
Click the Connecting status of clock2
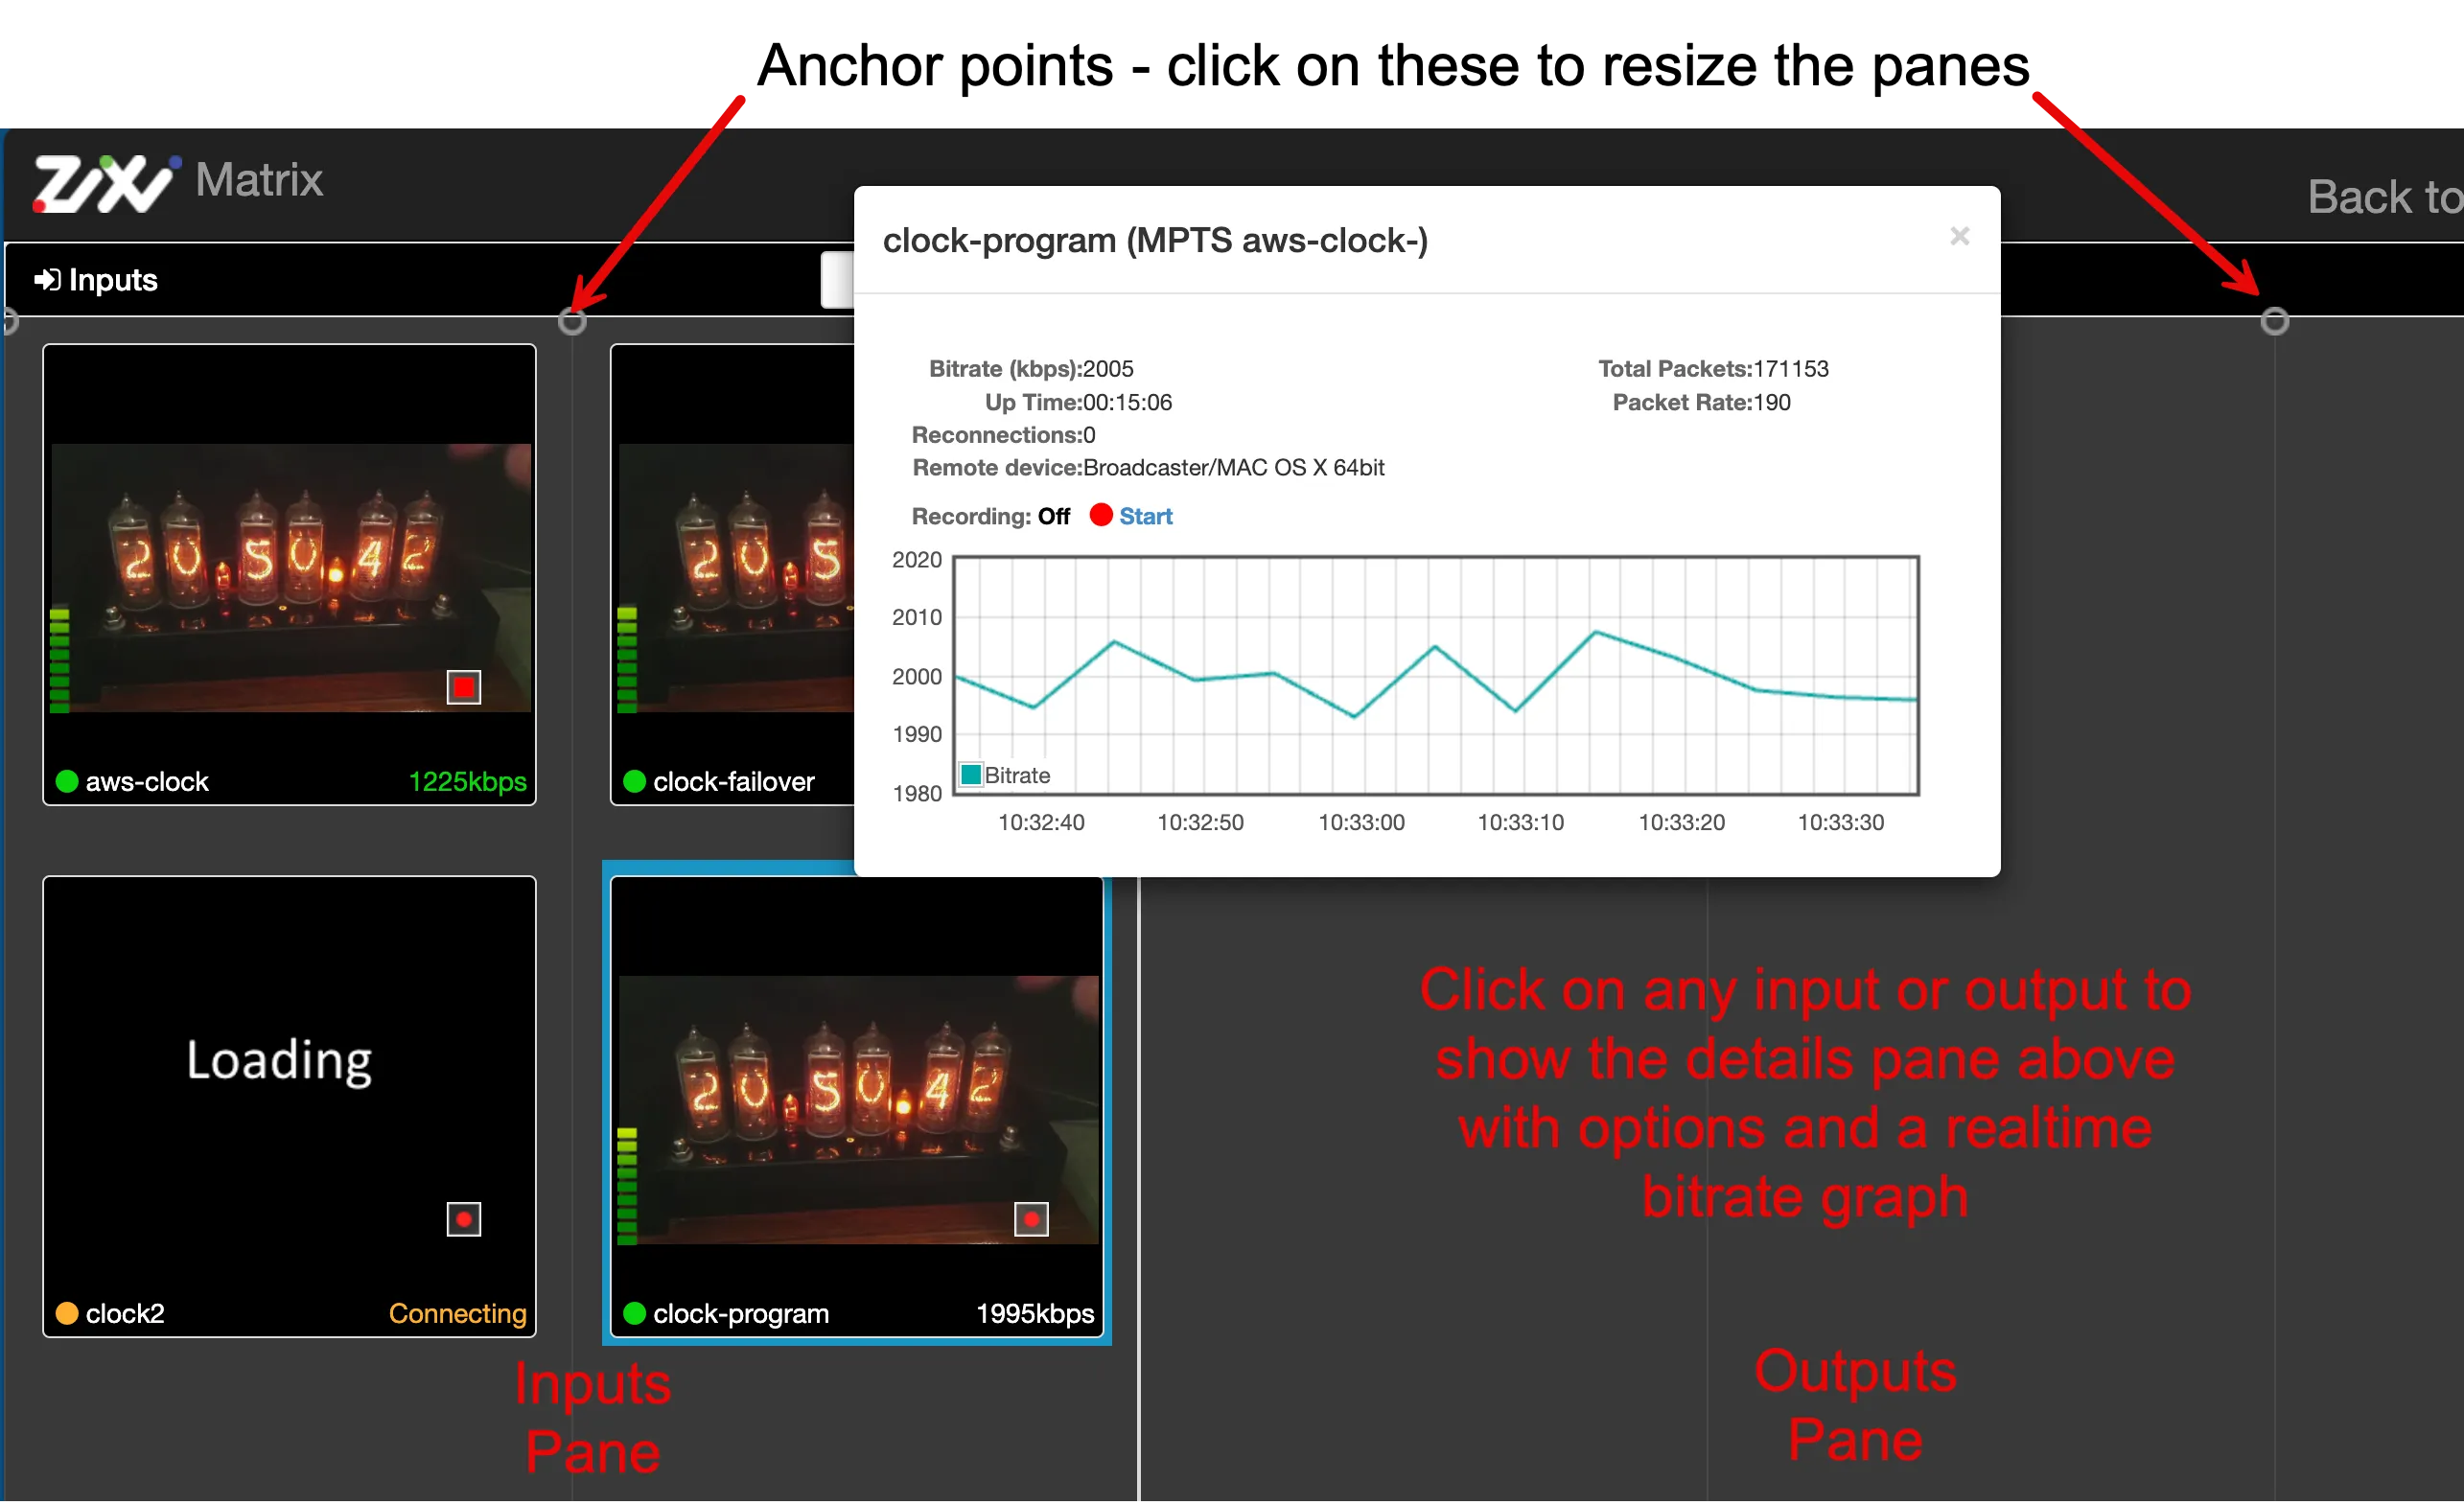tap(458, 1314)
